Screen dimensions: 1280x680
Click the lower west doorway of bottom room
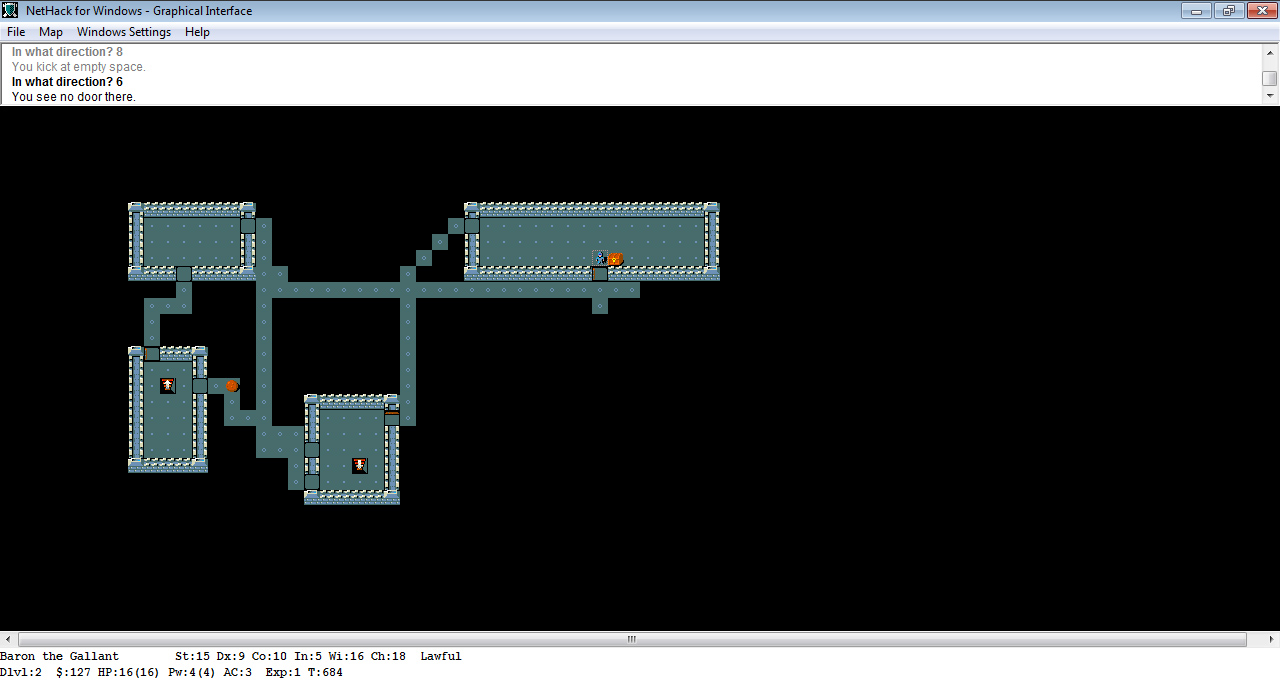click(312, 482)
